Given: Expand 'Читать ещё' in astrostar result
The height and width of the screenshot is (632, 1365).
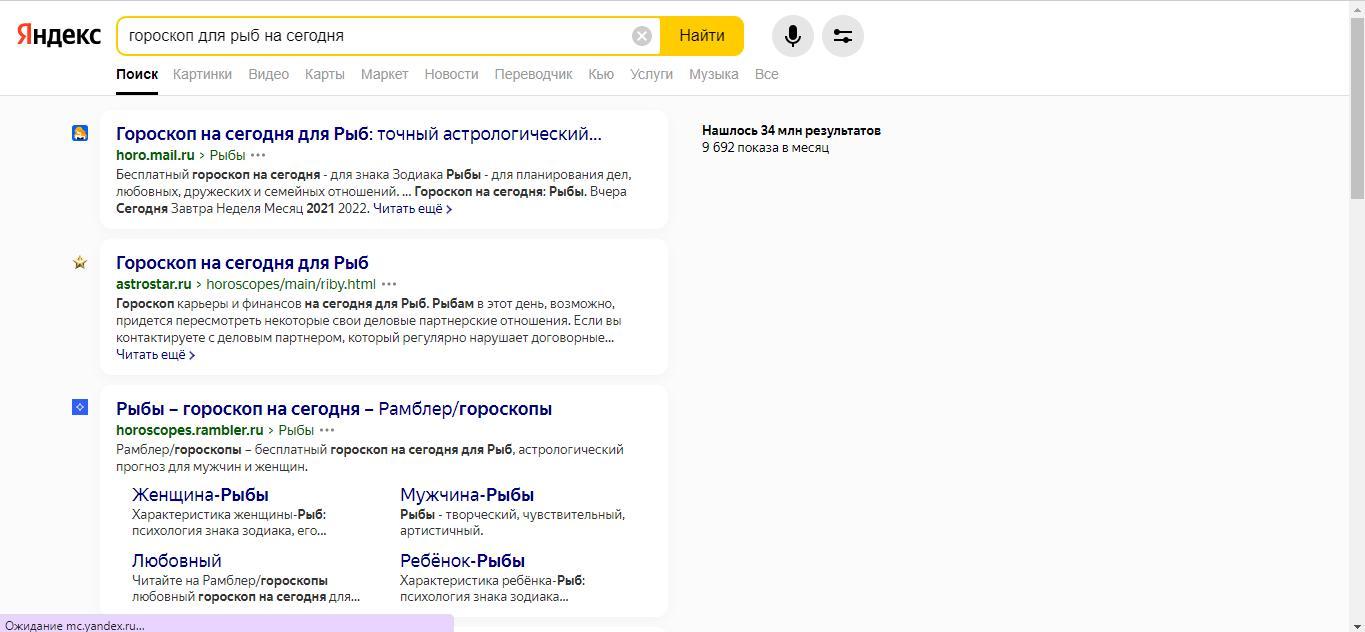Looking at the screenshot, I should coord(155,355).
